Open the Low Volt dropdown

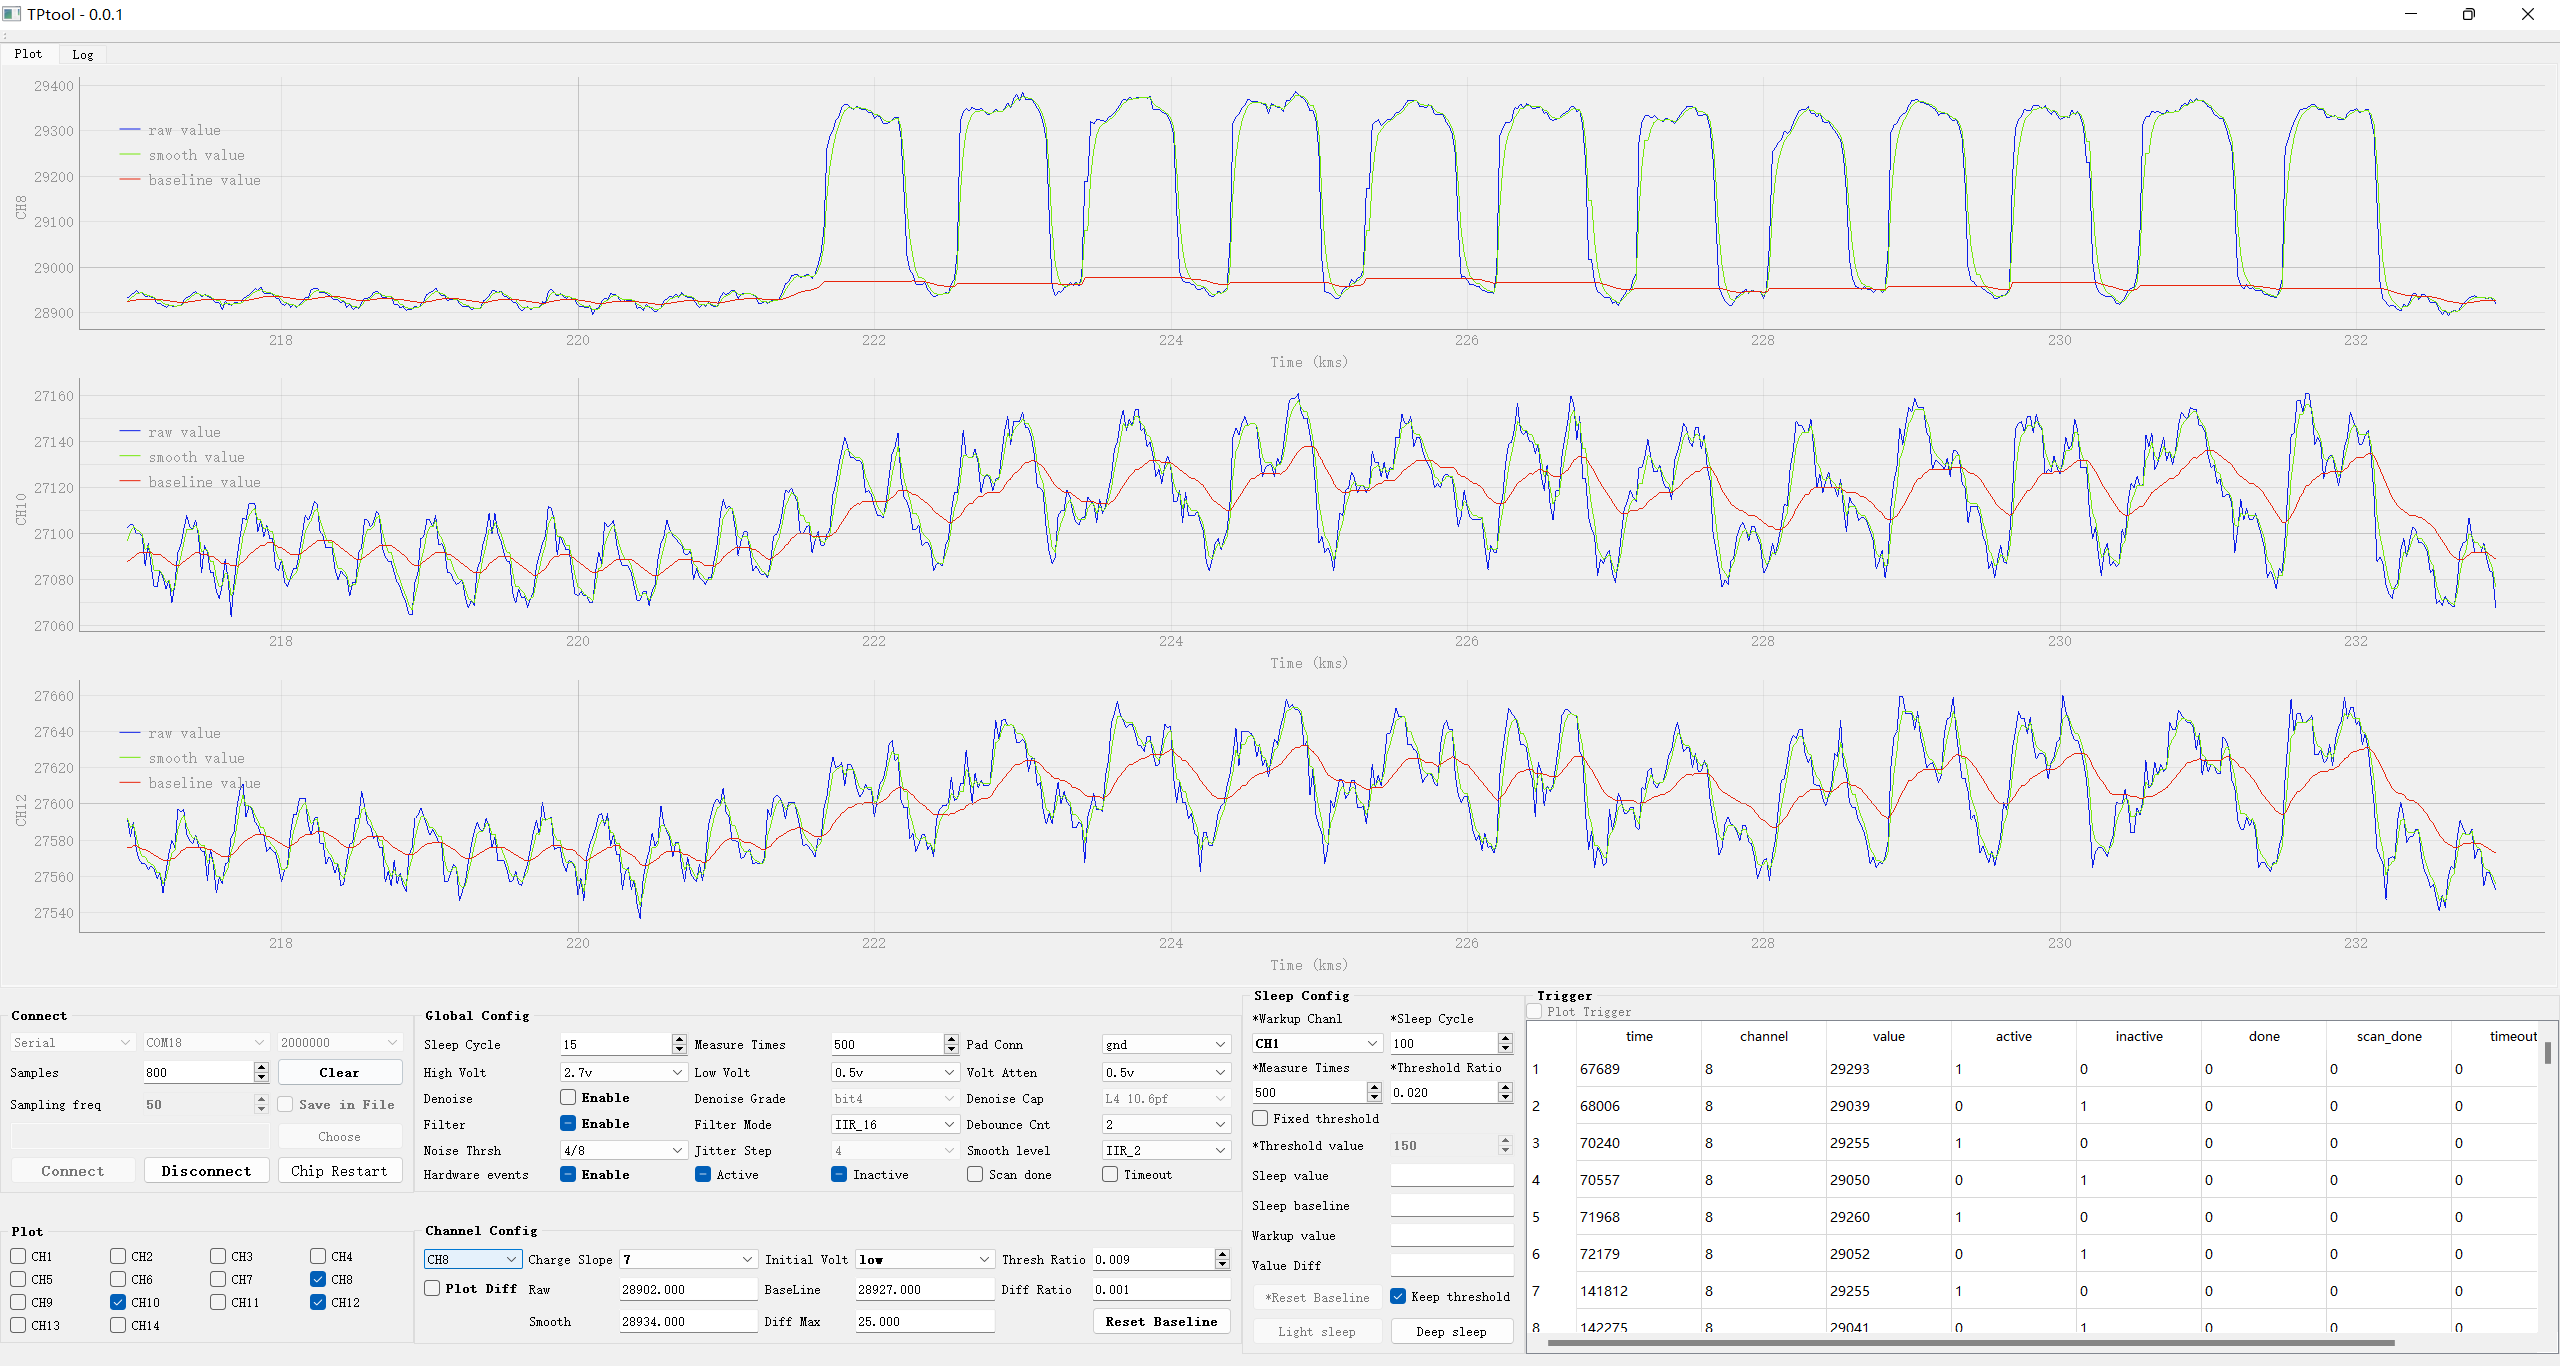pos(895,1072)
